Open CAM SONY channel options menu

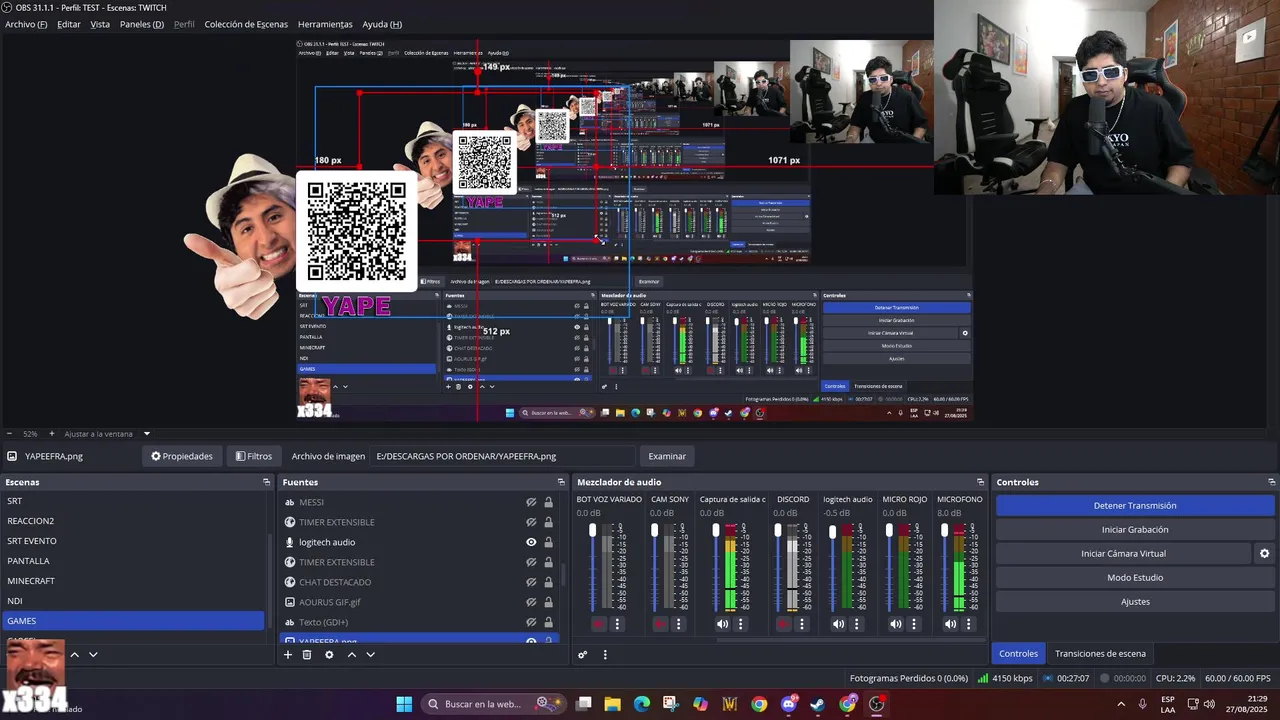pos(679,624)
